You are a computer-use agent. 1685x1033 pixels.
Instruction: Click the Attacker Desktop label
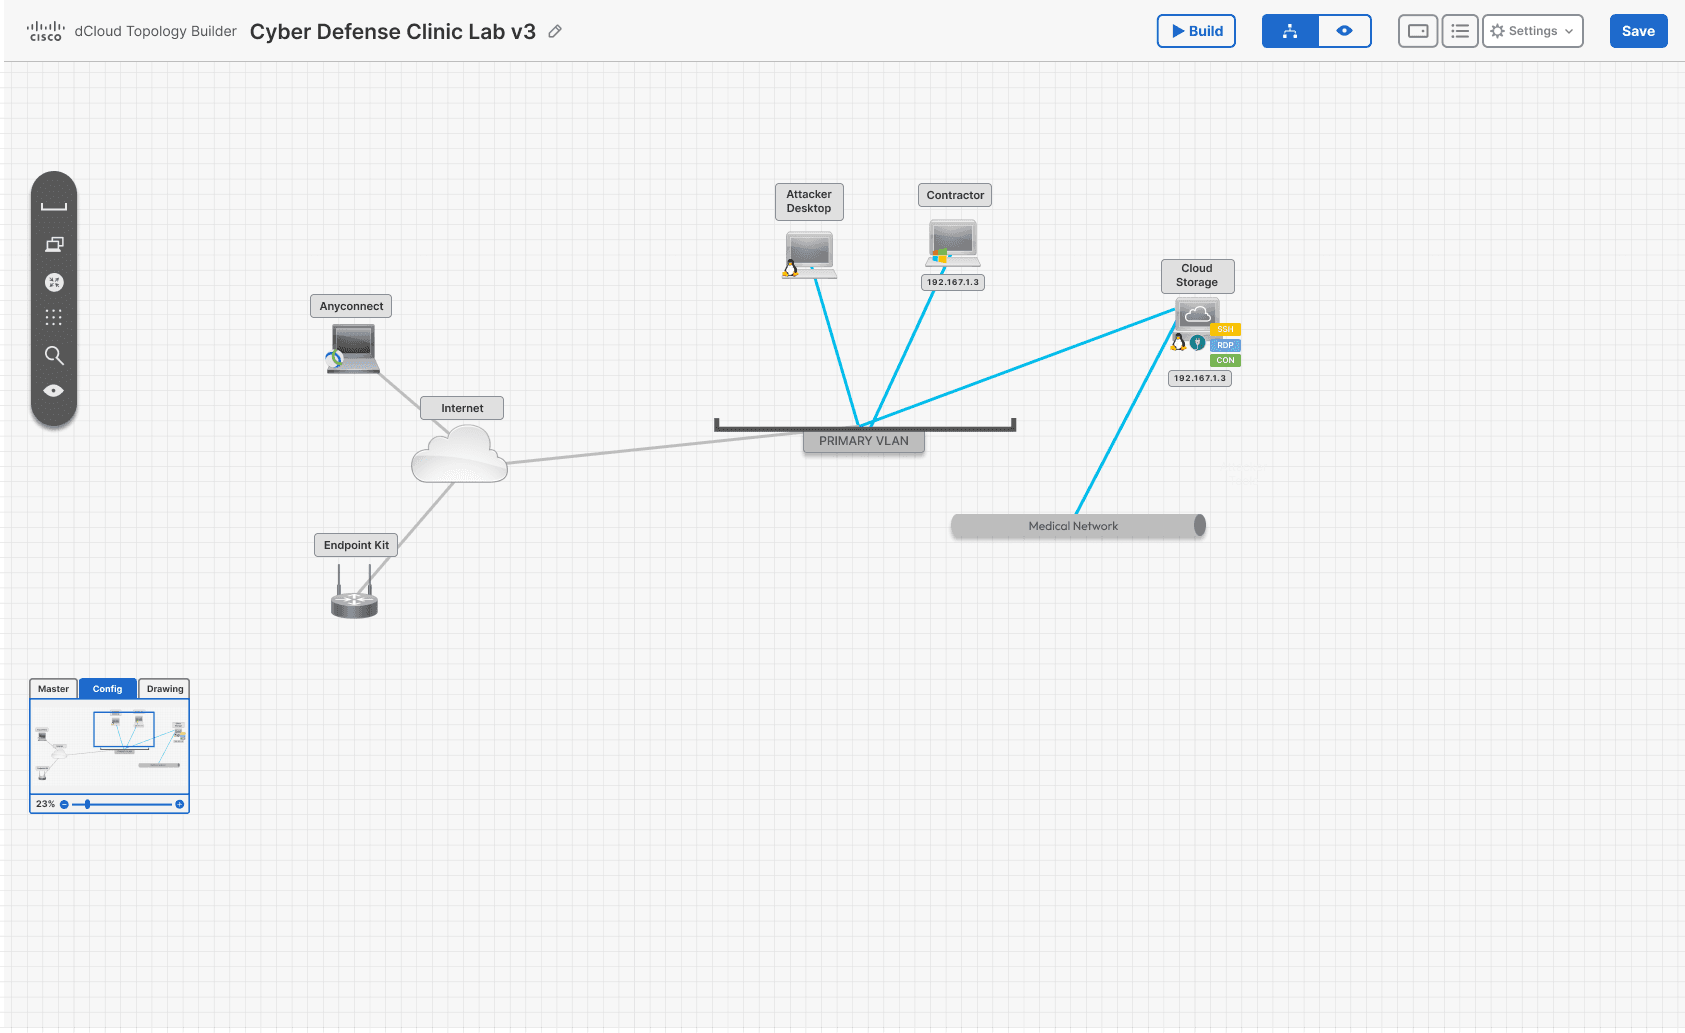809,202
